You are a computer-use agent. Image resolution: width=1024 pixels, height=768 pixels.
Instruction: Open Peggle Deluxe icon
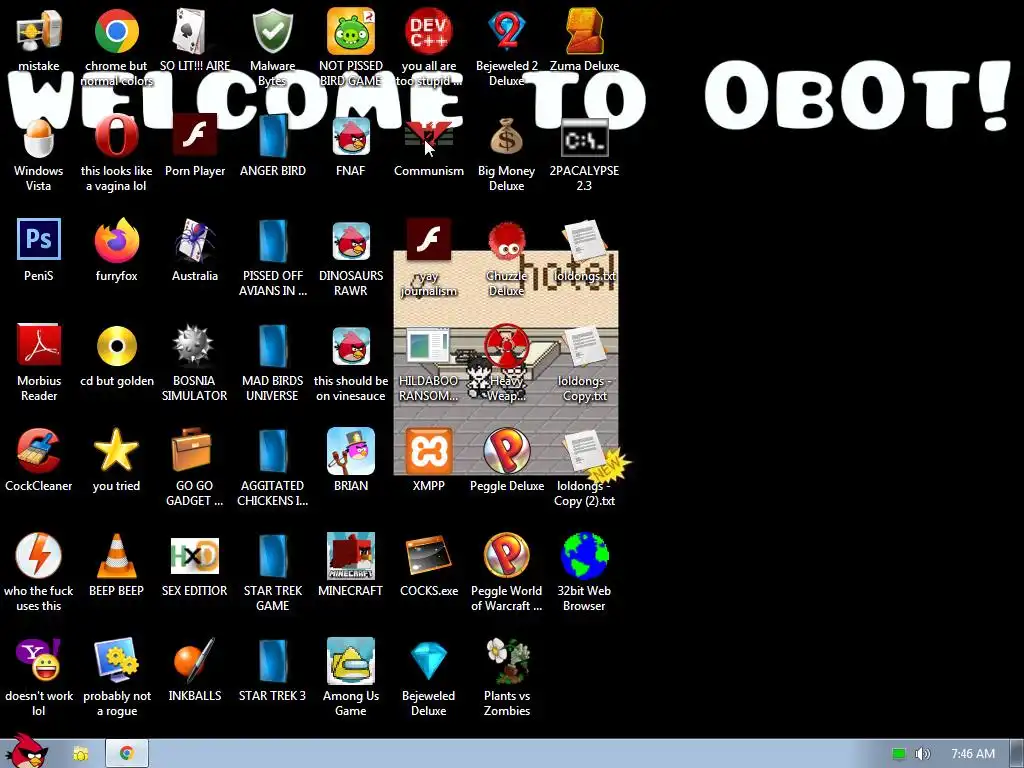tap(507, 451)
